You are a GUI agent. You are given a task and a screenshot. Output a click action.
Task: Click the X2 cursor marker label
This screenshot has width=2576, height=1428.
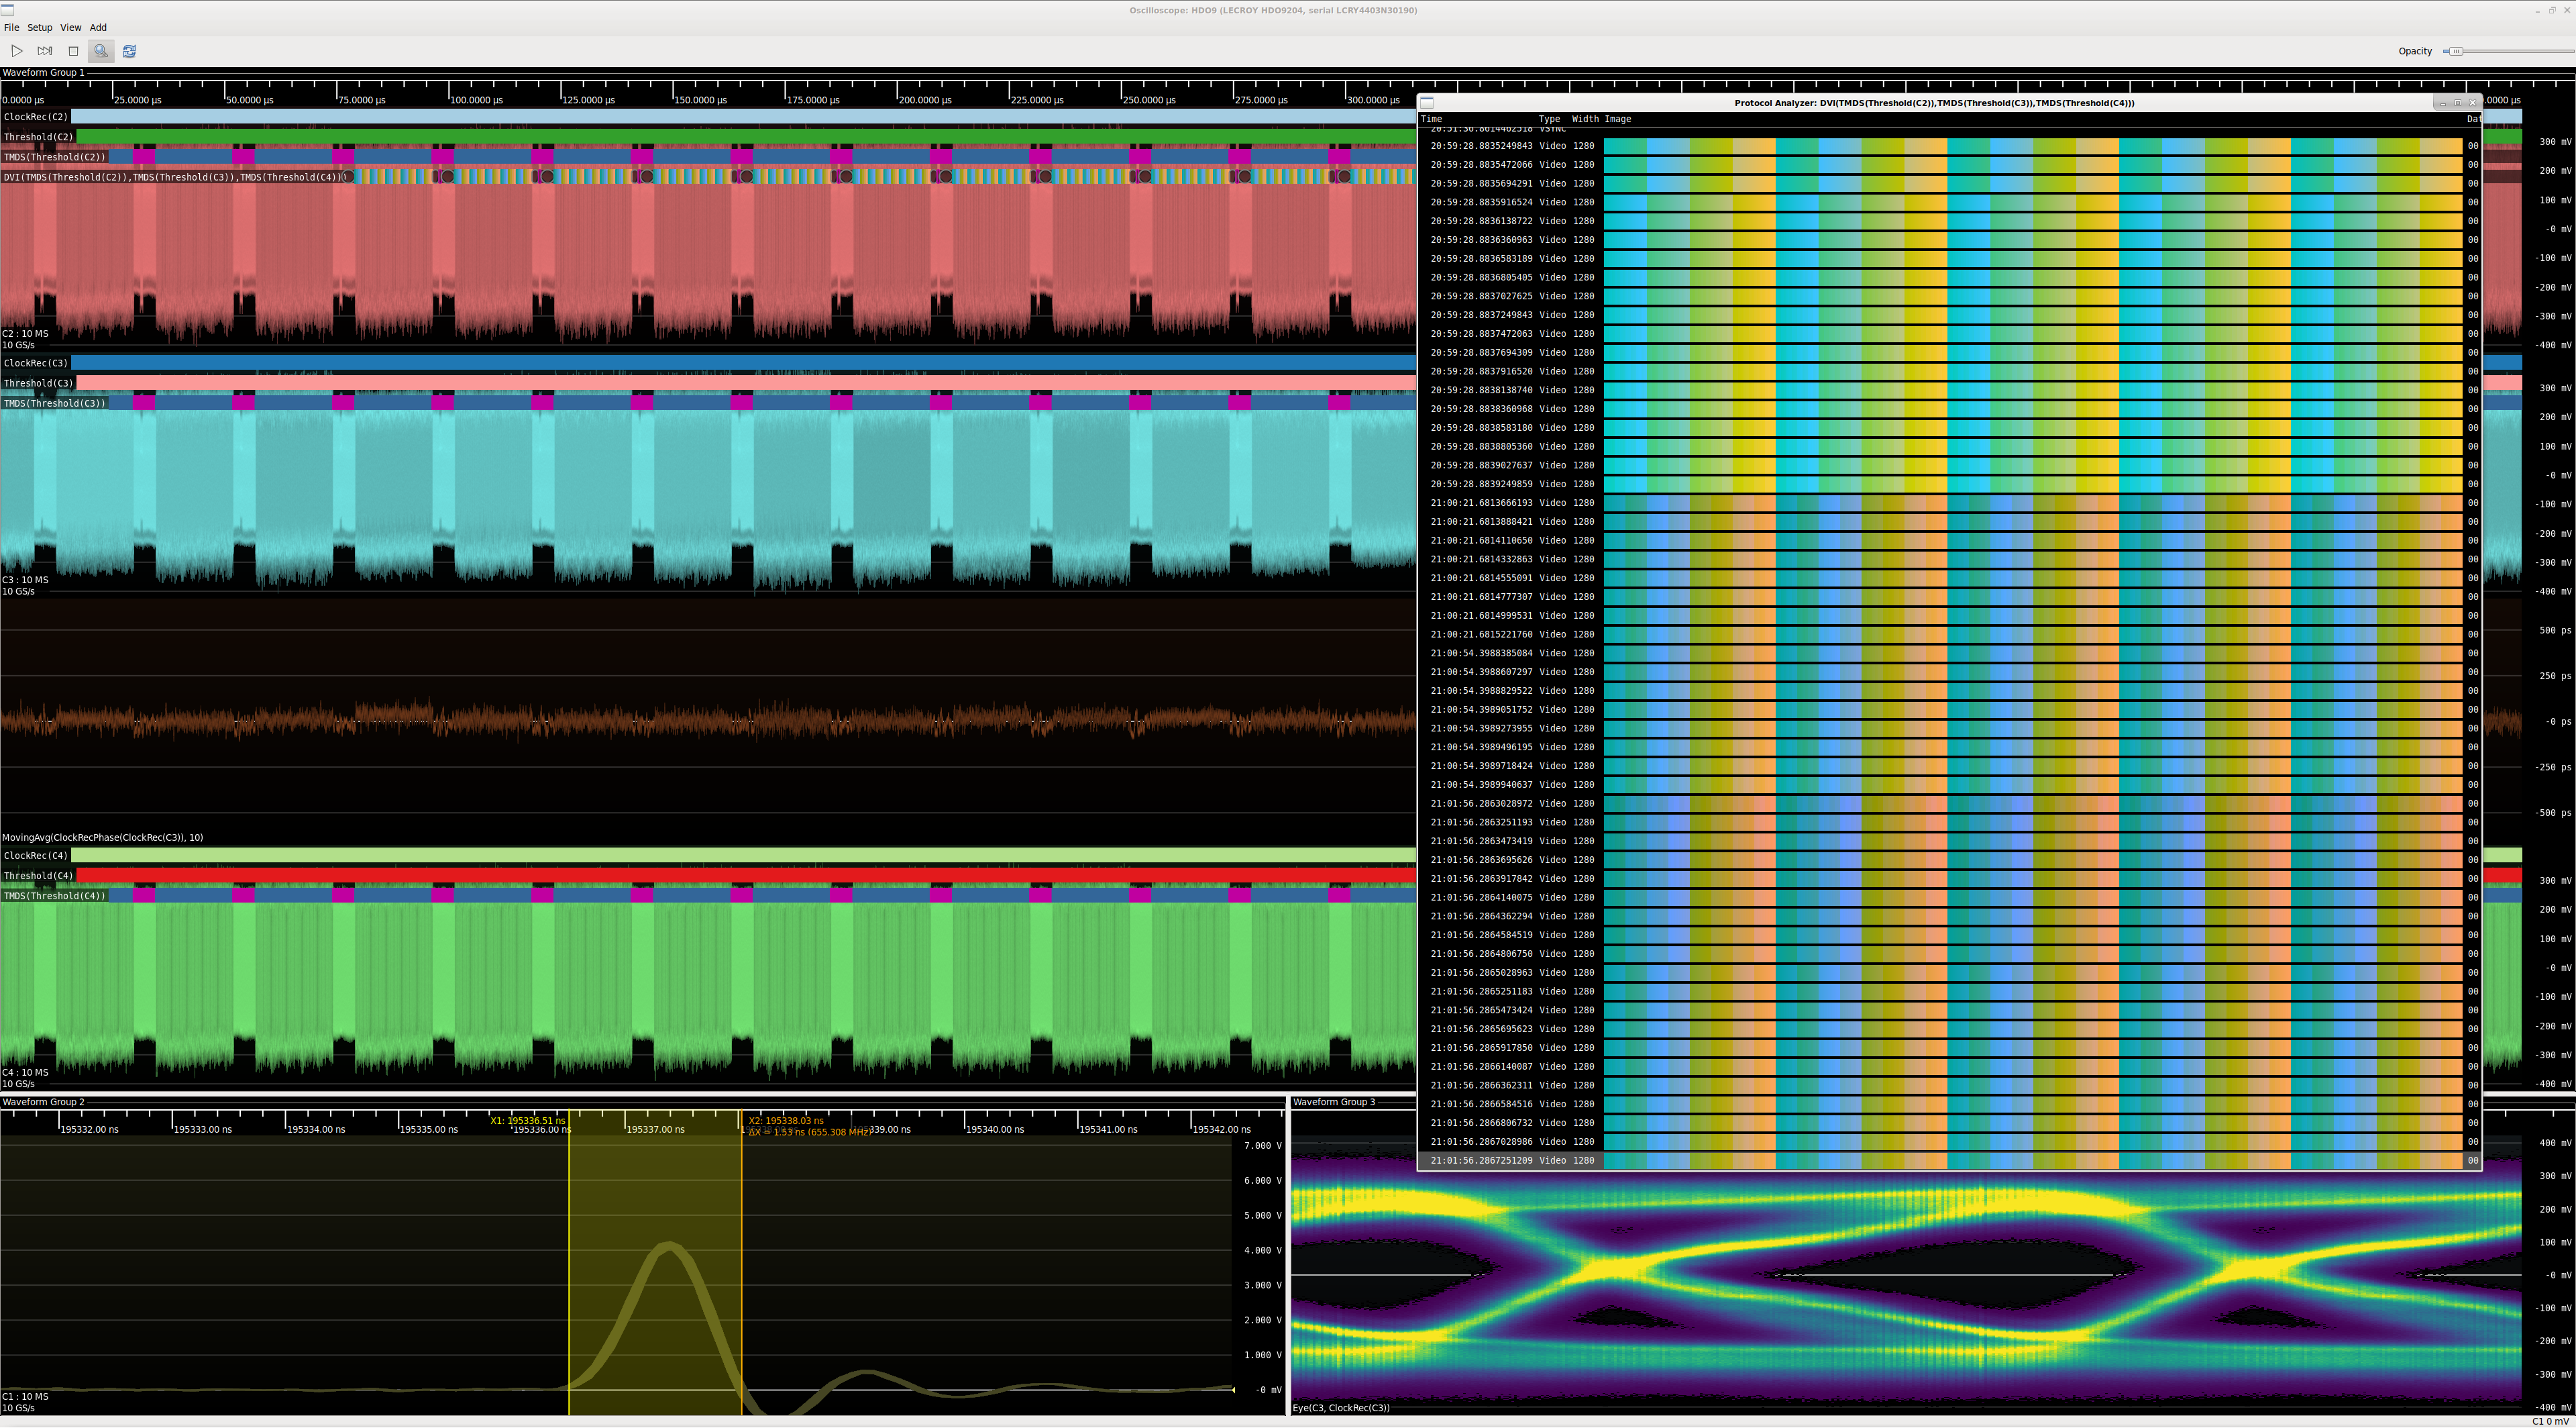click(x=786, y=1121)
